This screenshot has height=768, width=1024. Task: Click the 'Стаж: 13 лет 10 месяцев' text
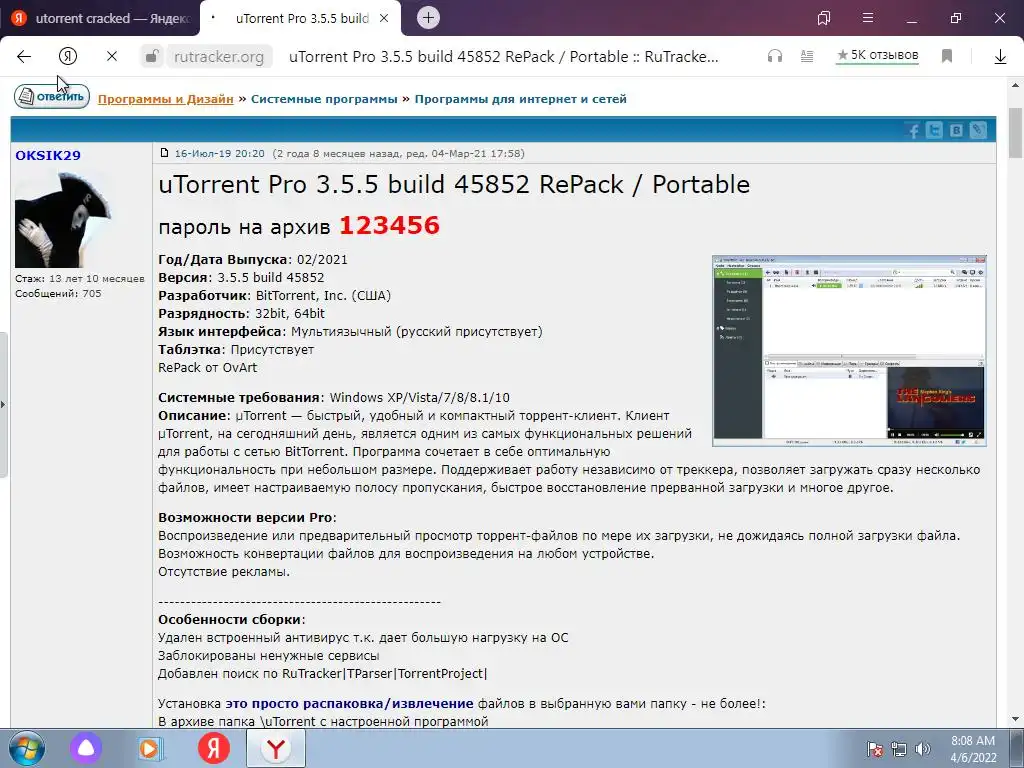[x=80, y=279]
